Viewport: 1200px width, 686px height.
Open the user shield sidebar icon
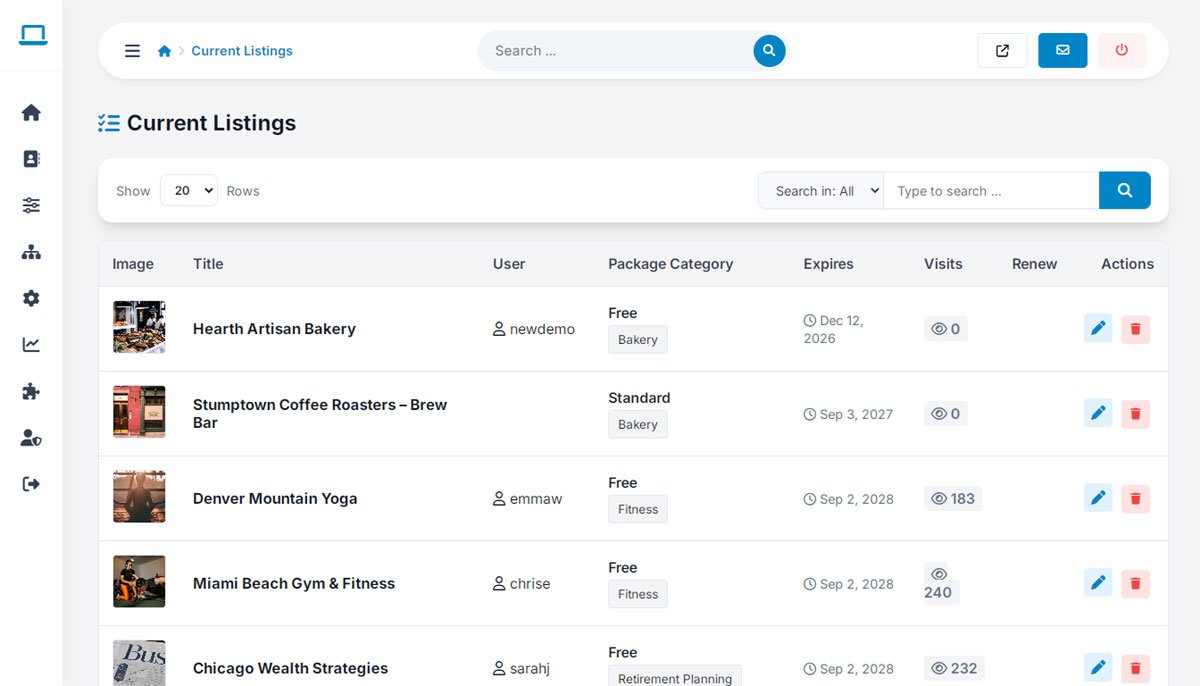31,438
